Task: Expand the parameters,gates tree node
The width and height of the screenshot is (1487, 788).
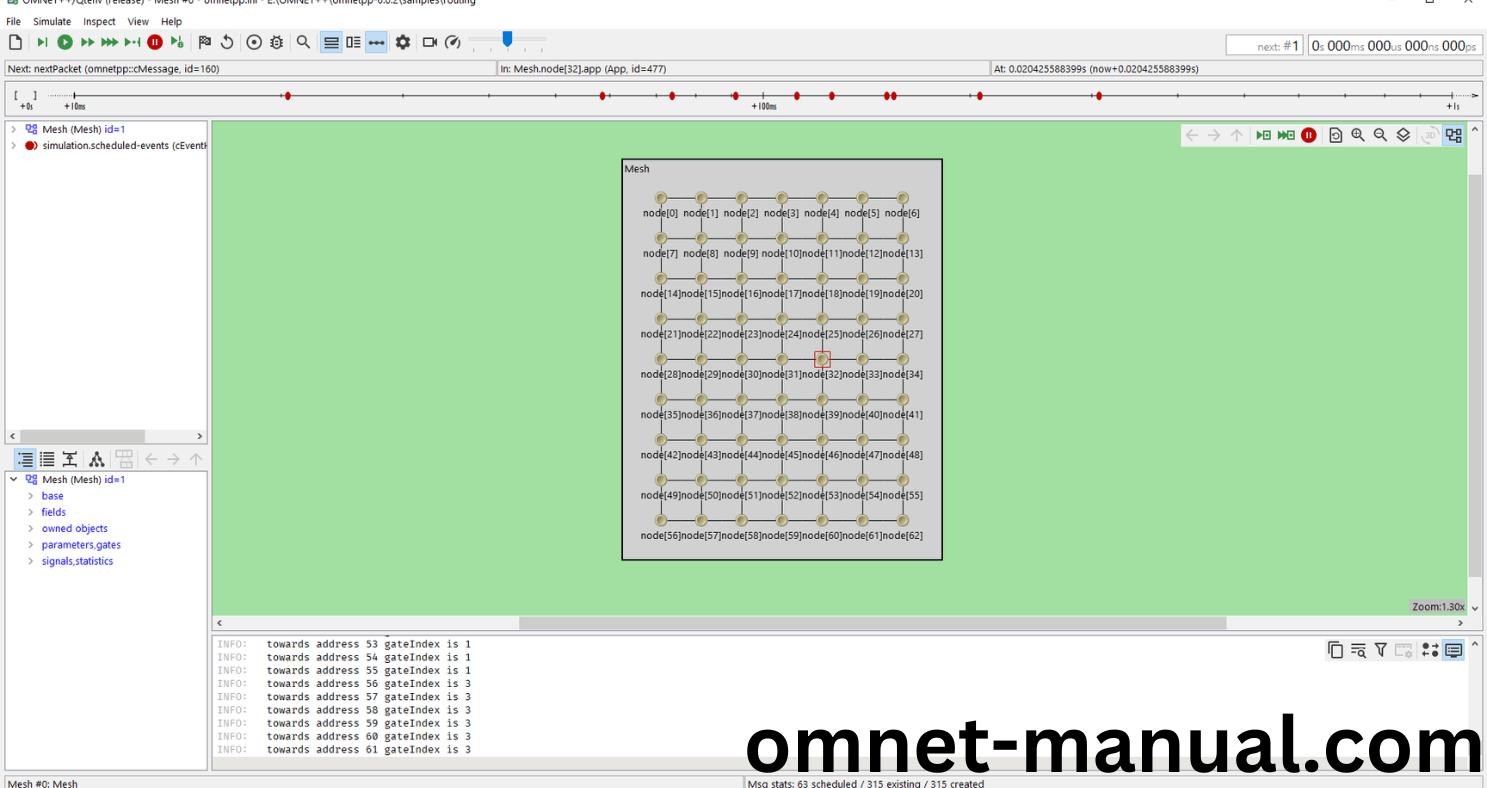Action: click(31, 545)
